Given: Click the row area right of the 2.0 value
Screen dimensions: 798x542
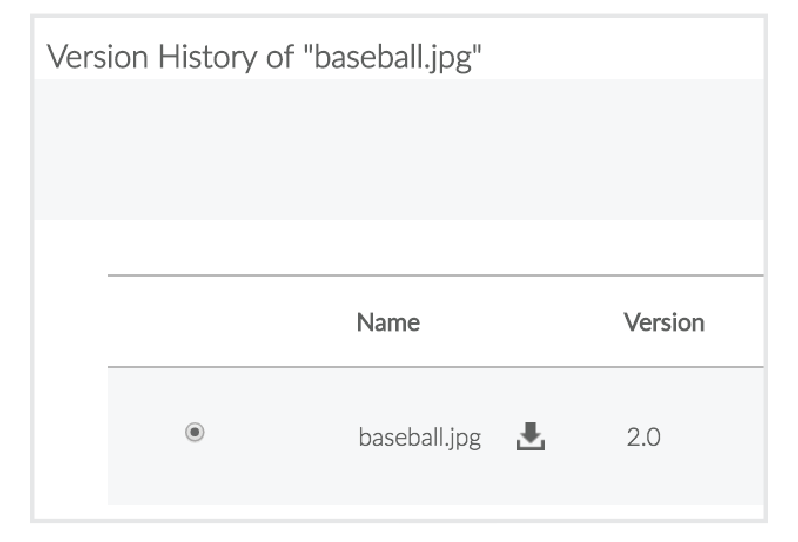Looking at the screenshot, I should (715, 438).
